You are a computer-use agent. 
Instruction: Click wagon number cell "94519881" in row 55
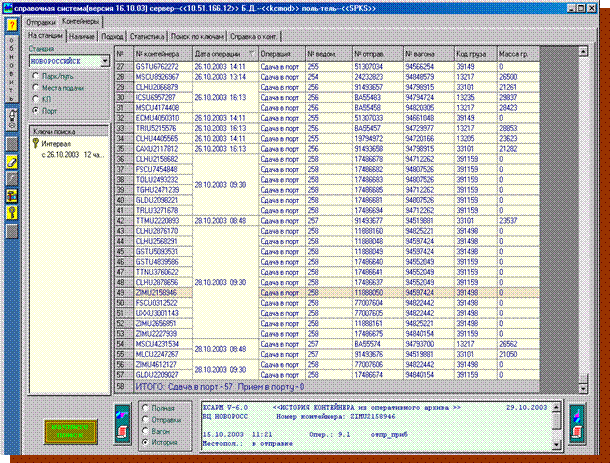pyautogui.click(x=429, y=354)
